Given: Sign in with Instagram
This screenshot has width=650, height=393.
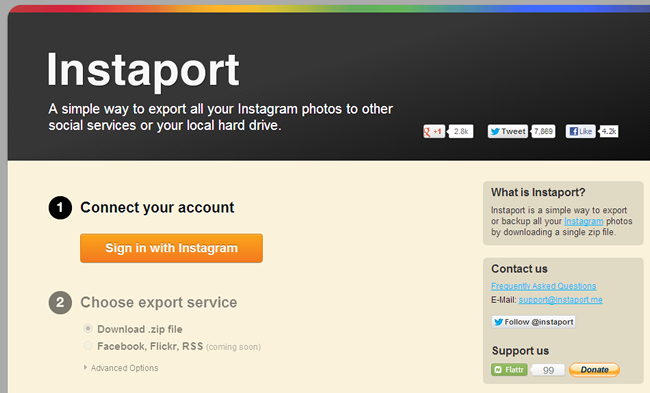Looking at the screenshot, I should click(171, 248).
